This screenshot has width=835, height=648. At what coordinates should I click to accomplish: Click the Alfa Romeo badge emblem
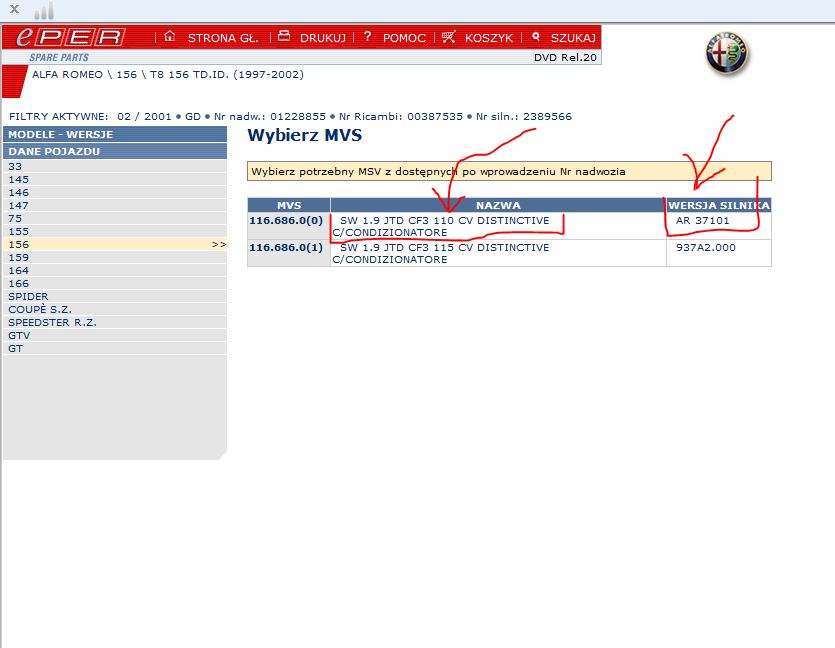coord(727,53)
